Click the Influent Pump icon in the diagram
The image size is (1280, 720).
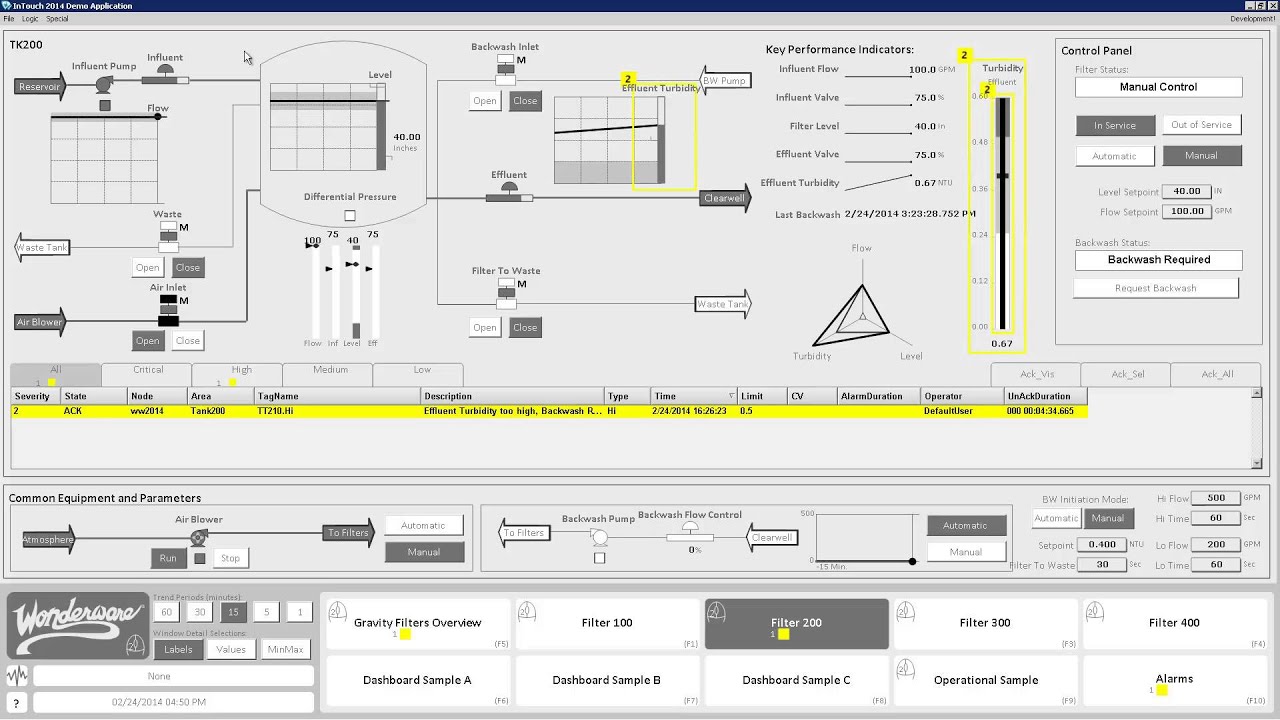click(x=103, y=83)
